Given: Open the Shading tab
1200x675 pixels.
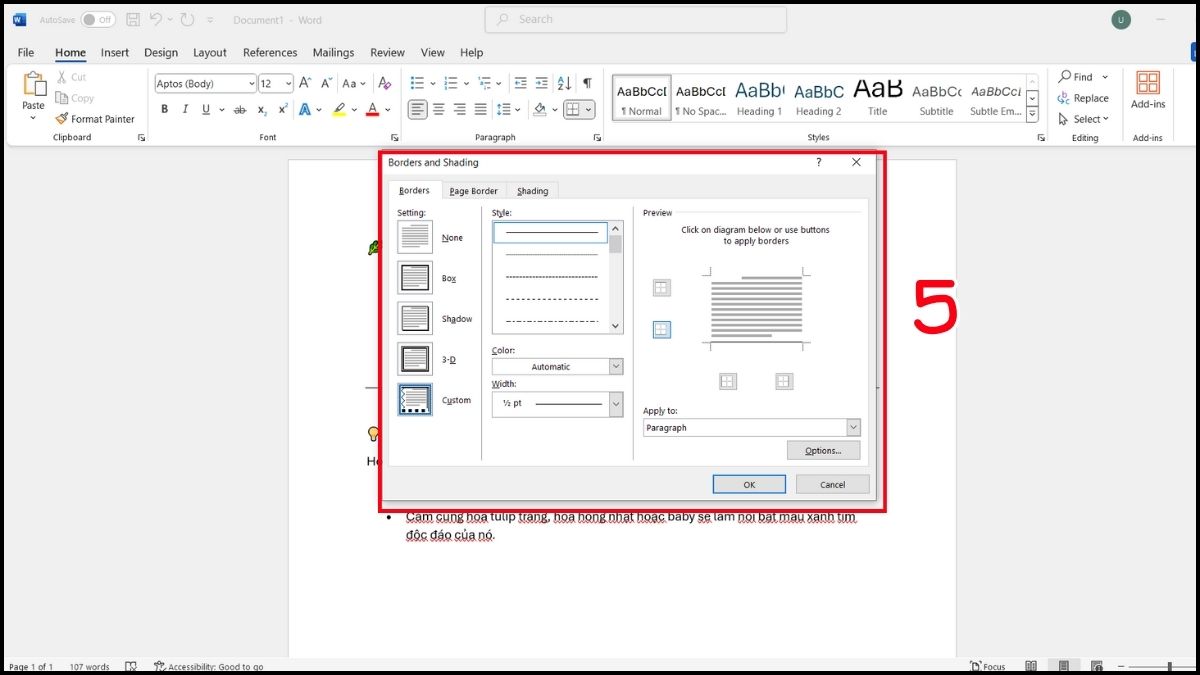Looking at the screenshot, I should click(x=532, y=191).
